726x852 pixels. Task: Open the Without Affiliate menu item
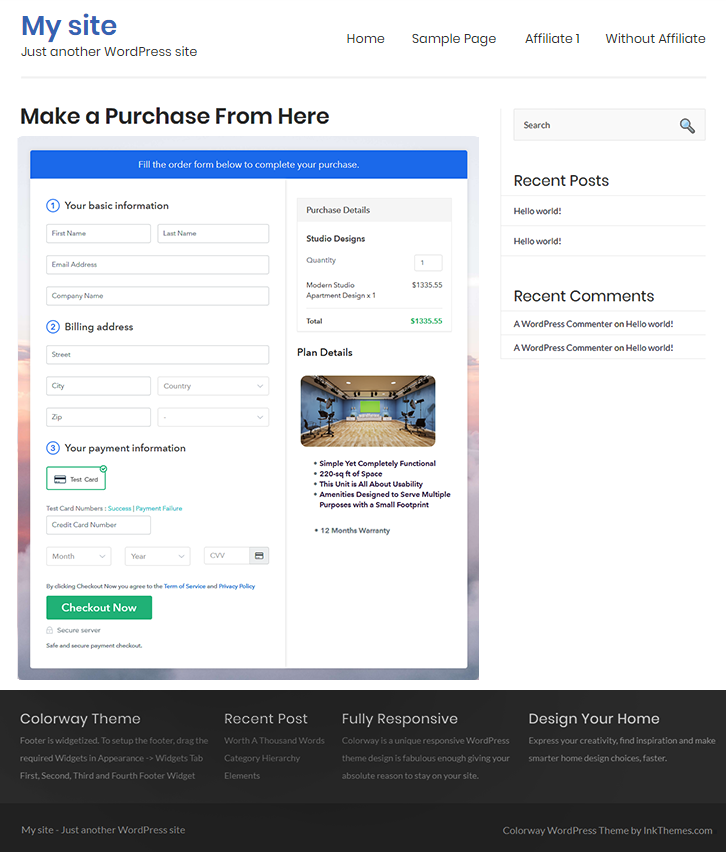tap(655, 39)
